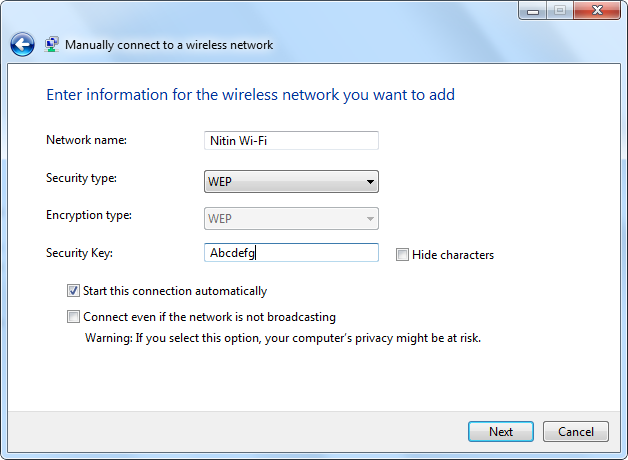Viewport: 628px width, 460px height.
Task: Click the wireless network icon in title bar
Action: click(x=52, y=44)
